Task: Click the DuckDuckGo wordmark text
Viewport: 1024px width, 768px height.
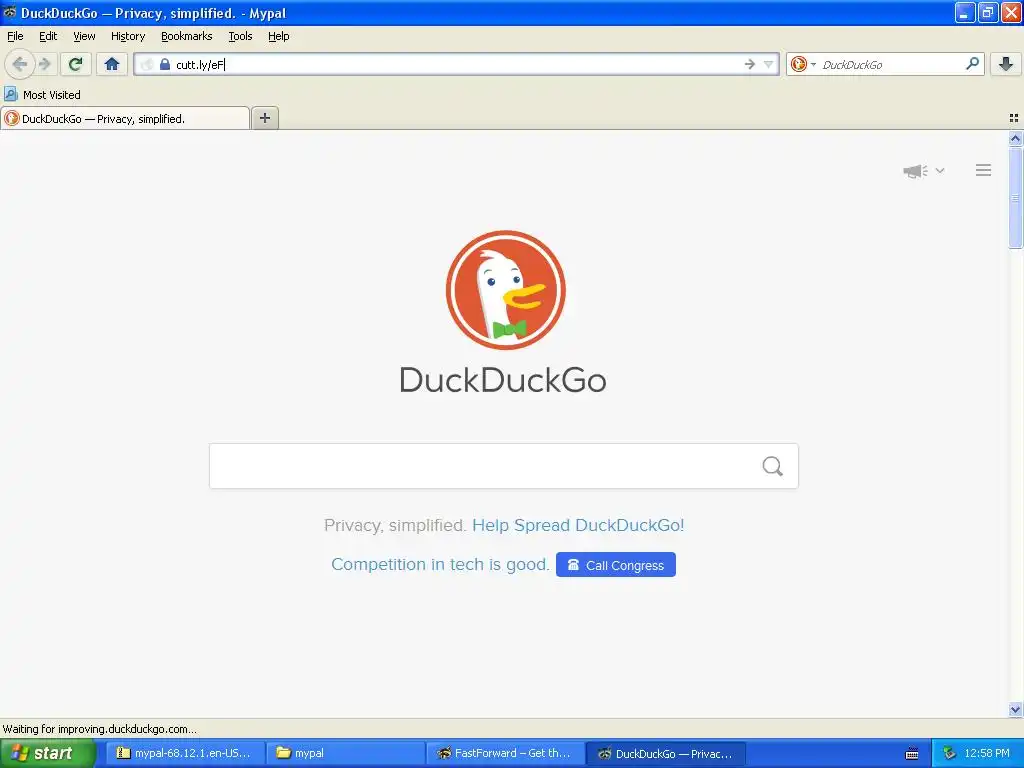Action: tap(503, 379)
